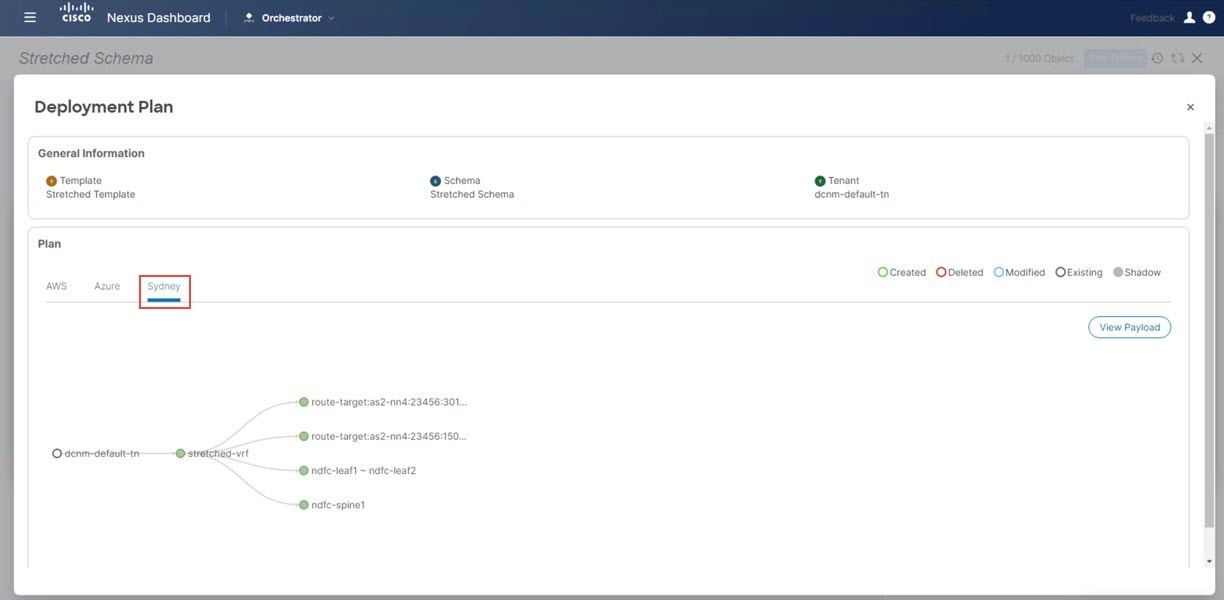Click the Tenant icon in General Information
This screenshot has height=600, width=1224.
(x=820, y=181)
